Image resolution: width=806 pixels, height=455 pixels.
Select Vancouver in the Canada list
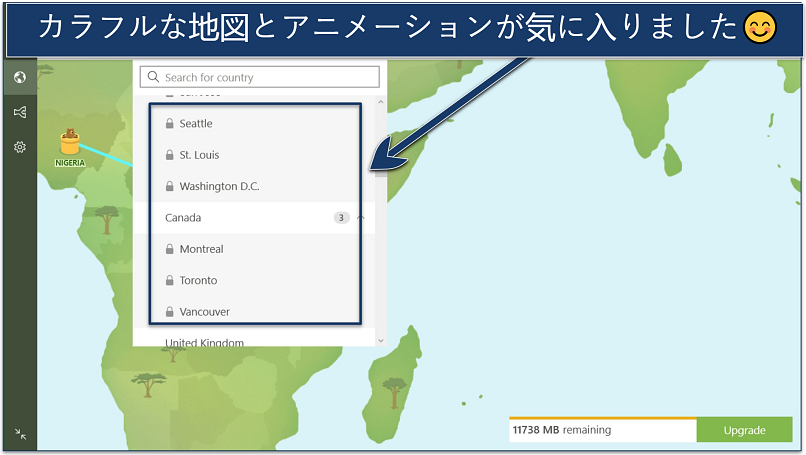(204, 312)
